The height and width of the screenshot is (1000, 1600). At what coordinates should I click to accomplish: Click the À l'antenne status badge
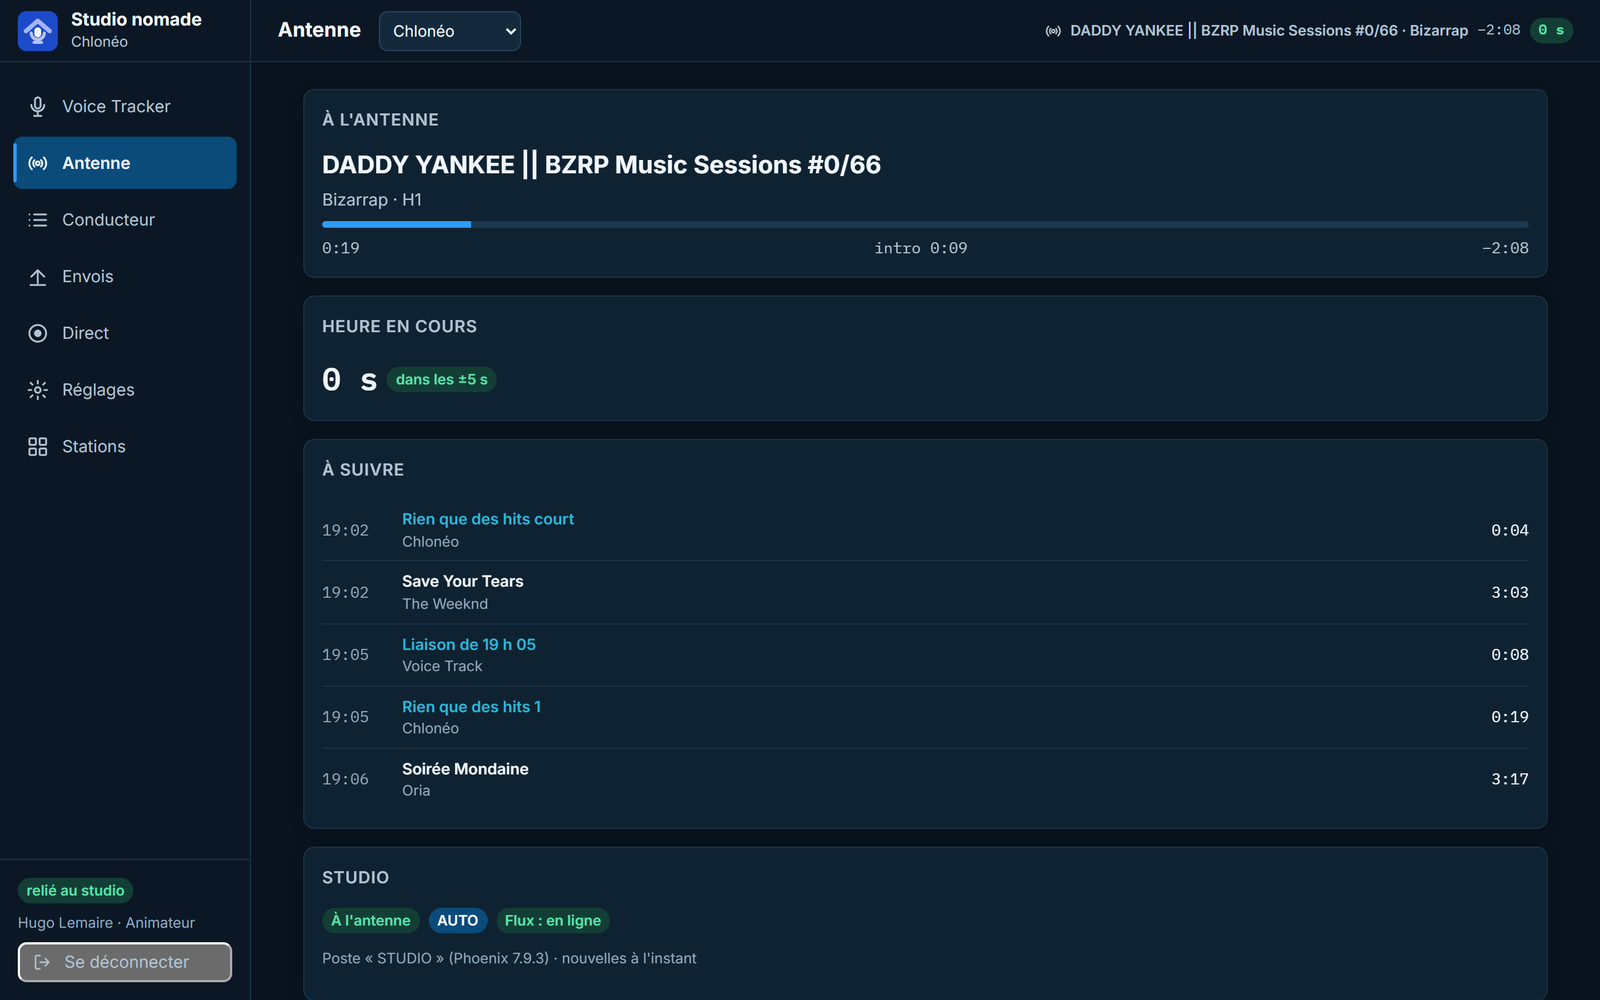pos(371,920)
